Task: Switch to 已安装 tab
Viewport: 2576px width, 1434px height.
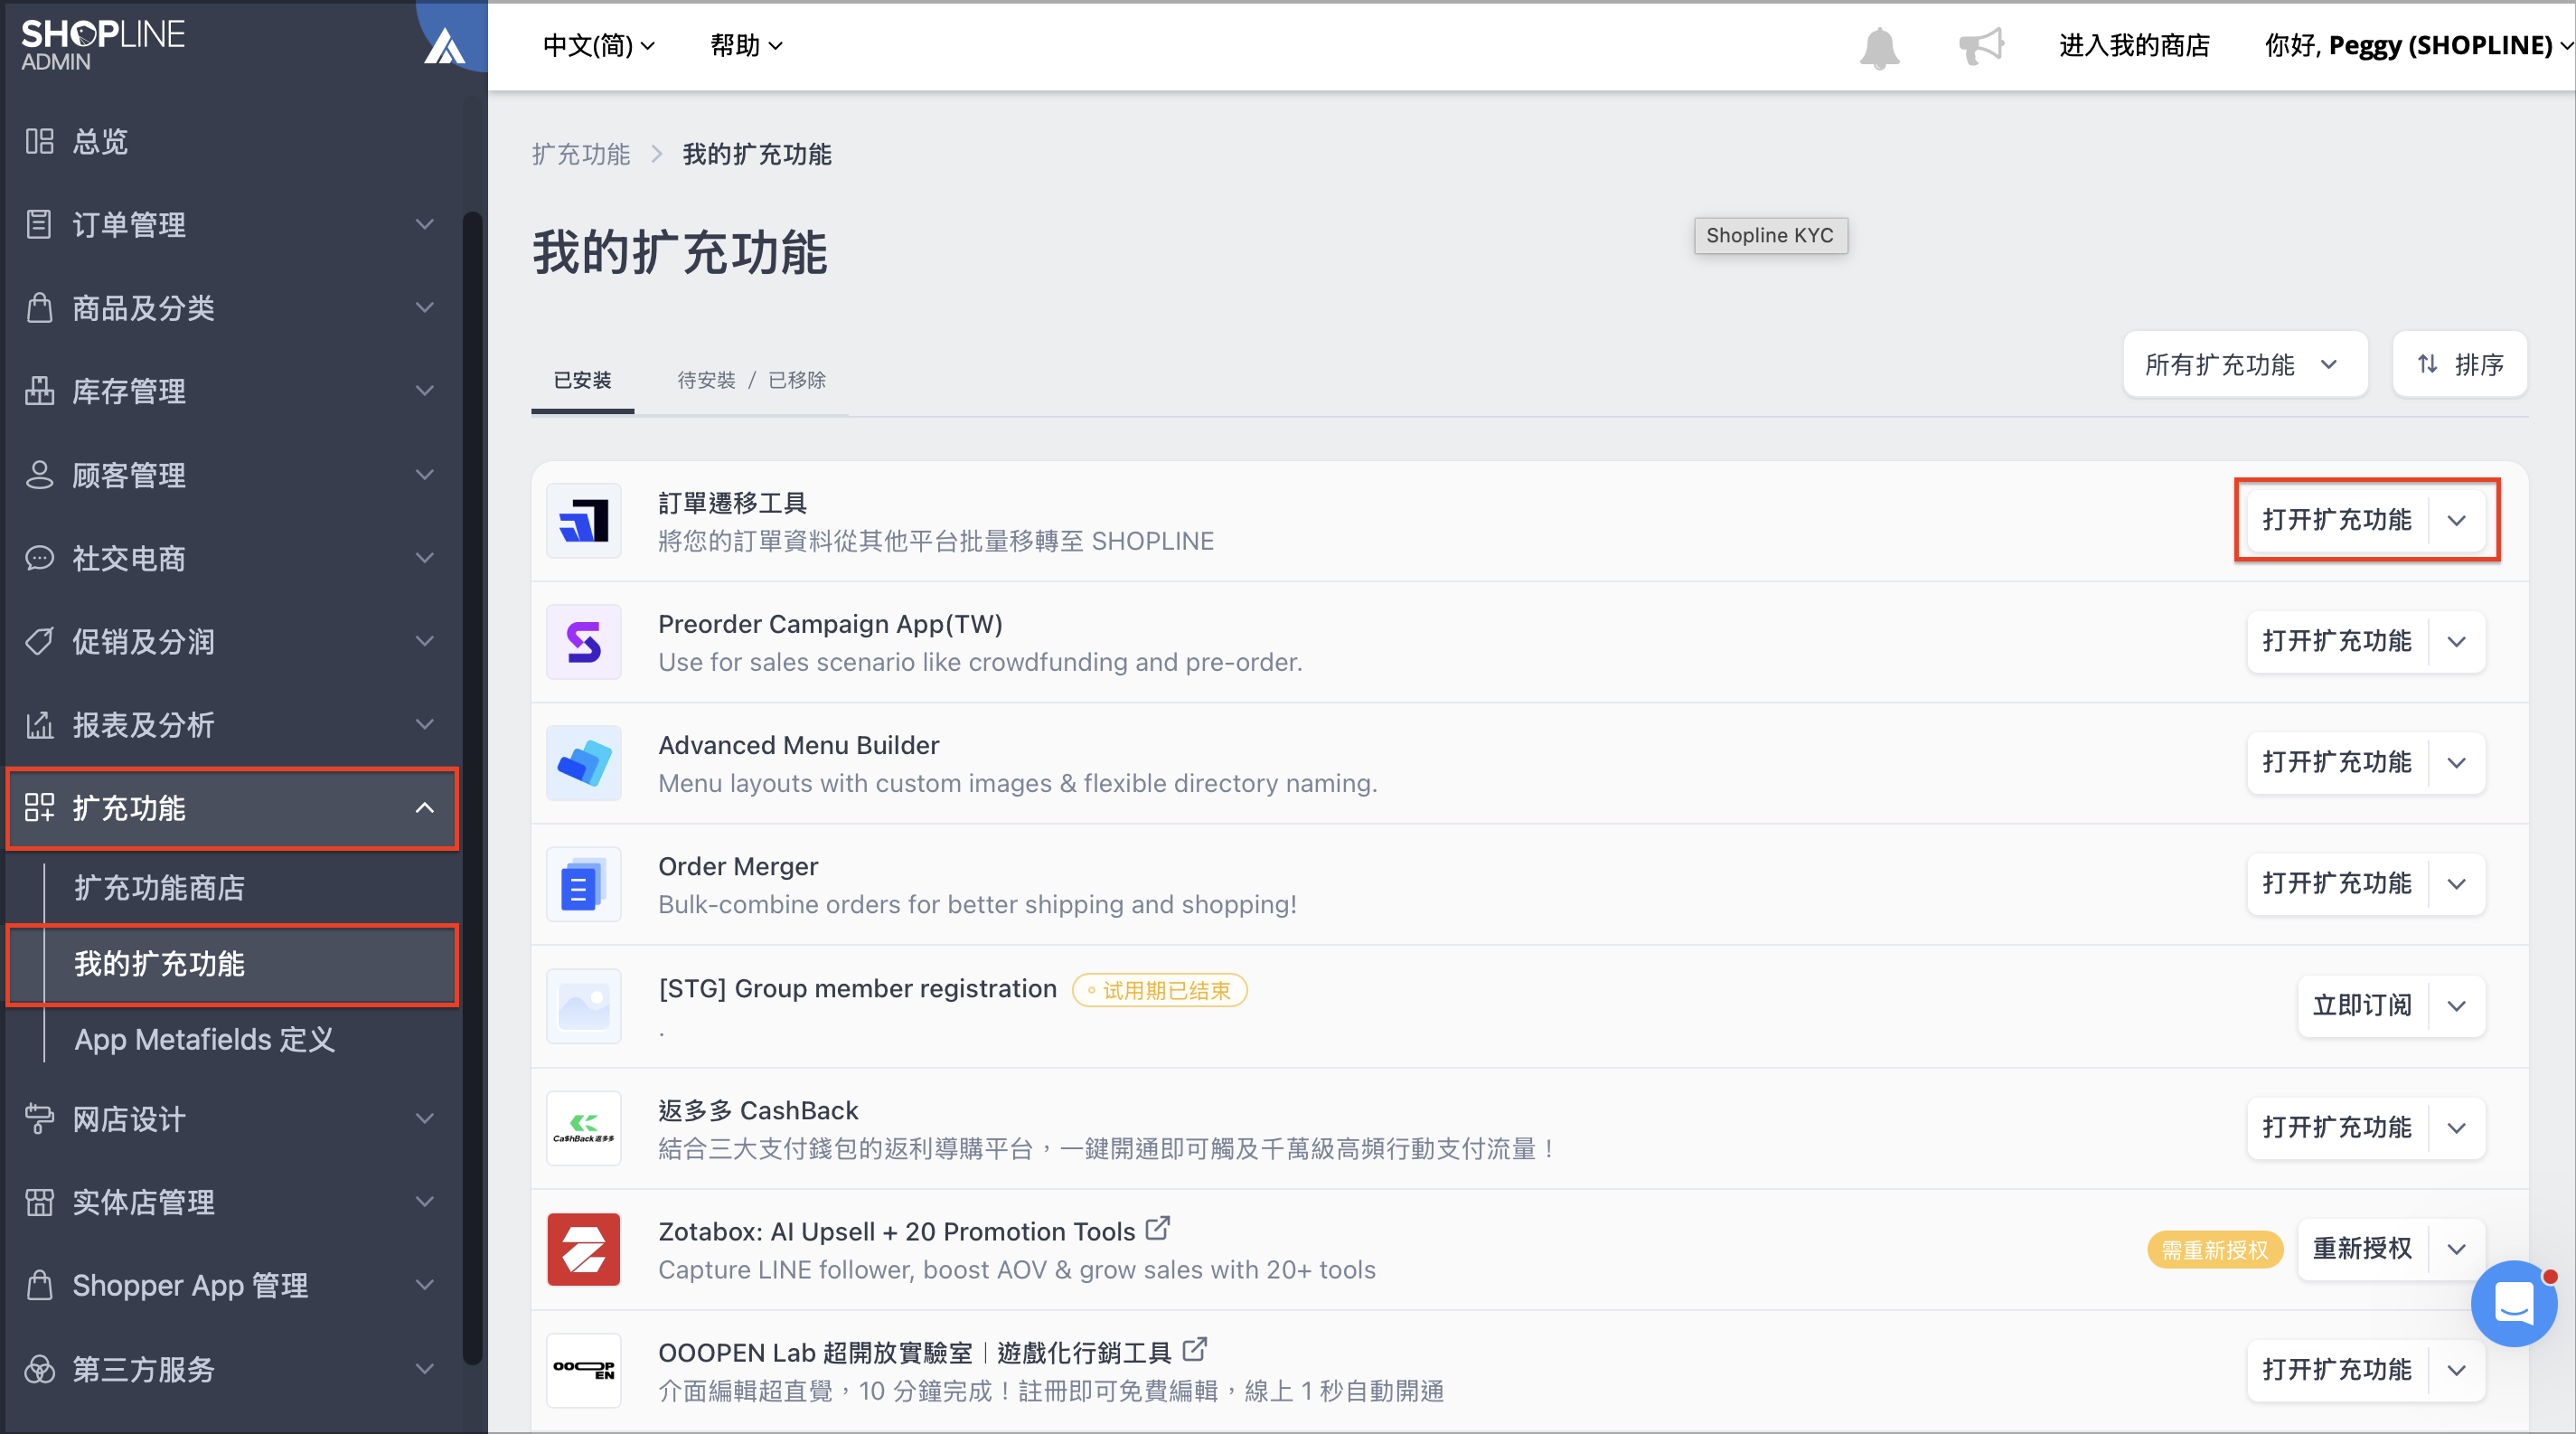Action: [x=582, y=380]
